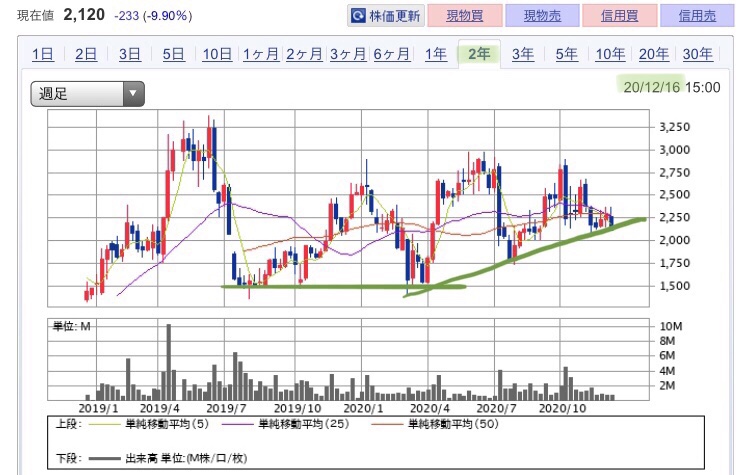Switch chart to 10日 range
The image size is (749, 475).
pyautogui.click(x=217, y=54)
